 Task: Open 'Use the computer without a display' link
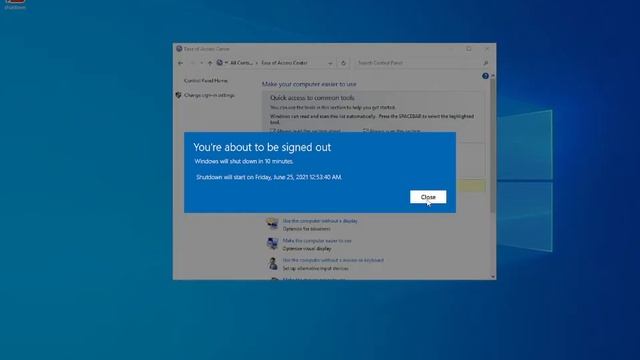(x=320, y=221)
